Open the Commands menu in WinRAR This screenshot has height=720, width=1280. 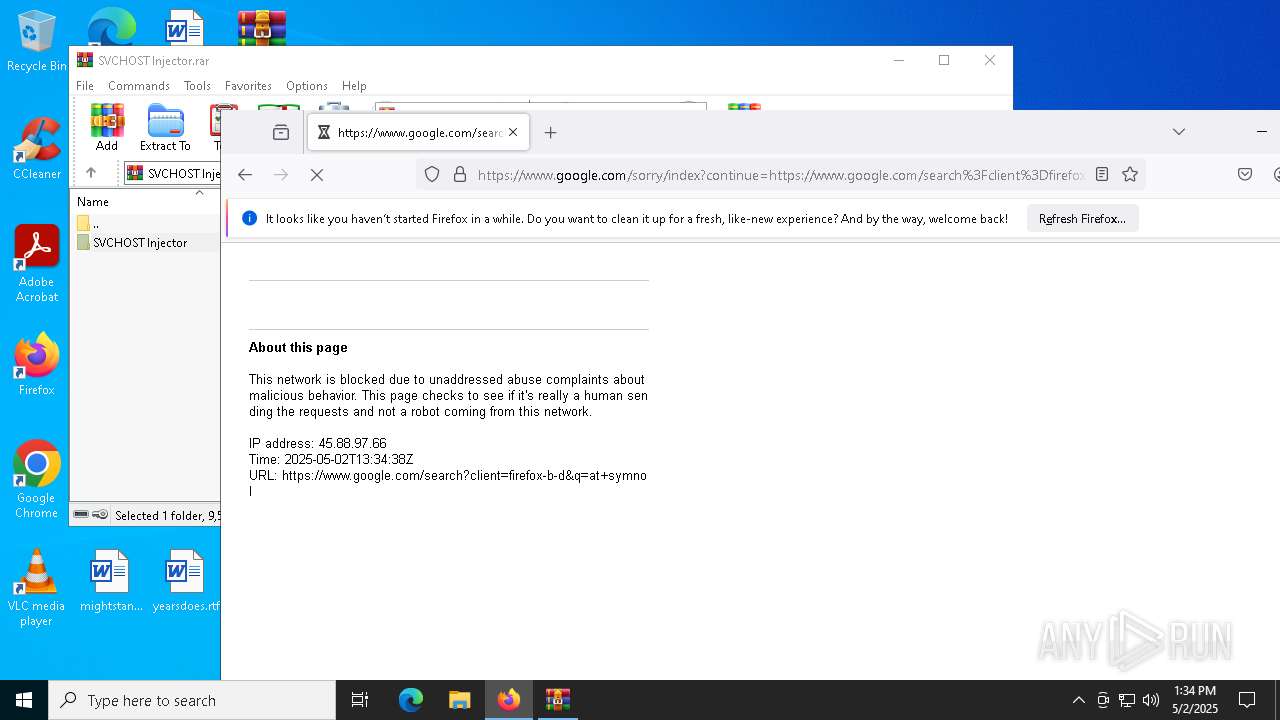click(139, 86)
